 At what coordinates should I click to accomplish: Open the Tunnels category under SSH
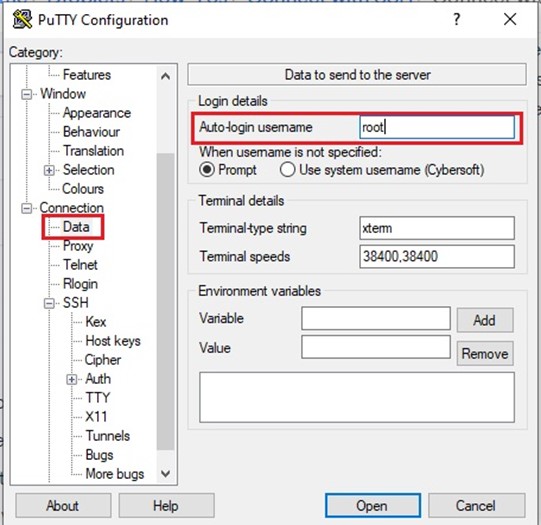tap(108, 436)
